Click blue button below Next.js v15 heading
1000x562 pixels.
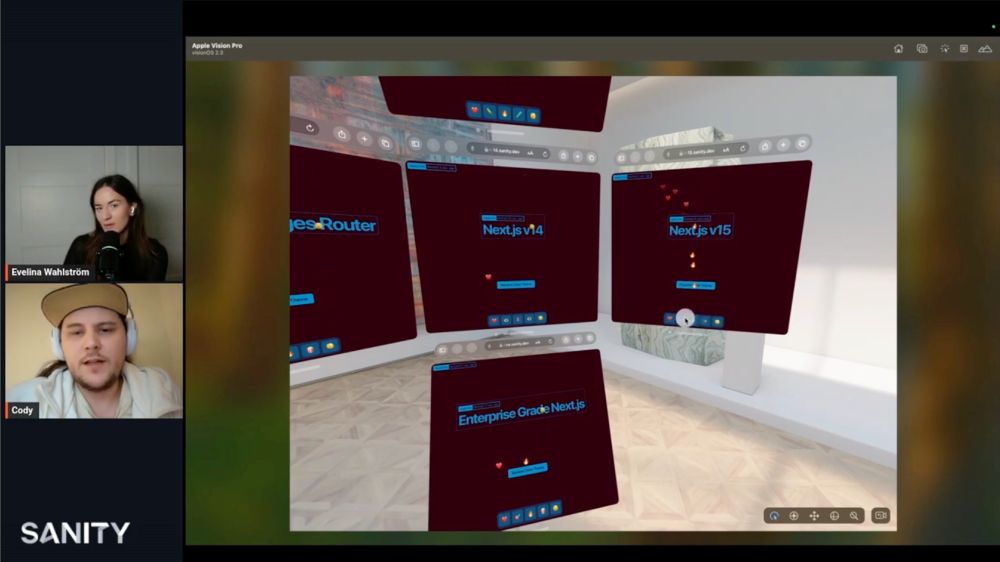pos(695,285)
